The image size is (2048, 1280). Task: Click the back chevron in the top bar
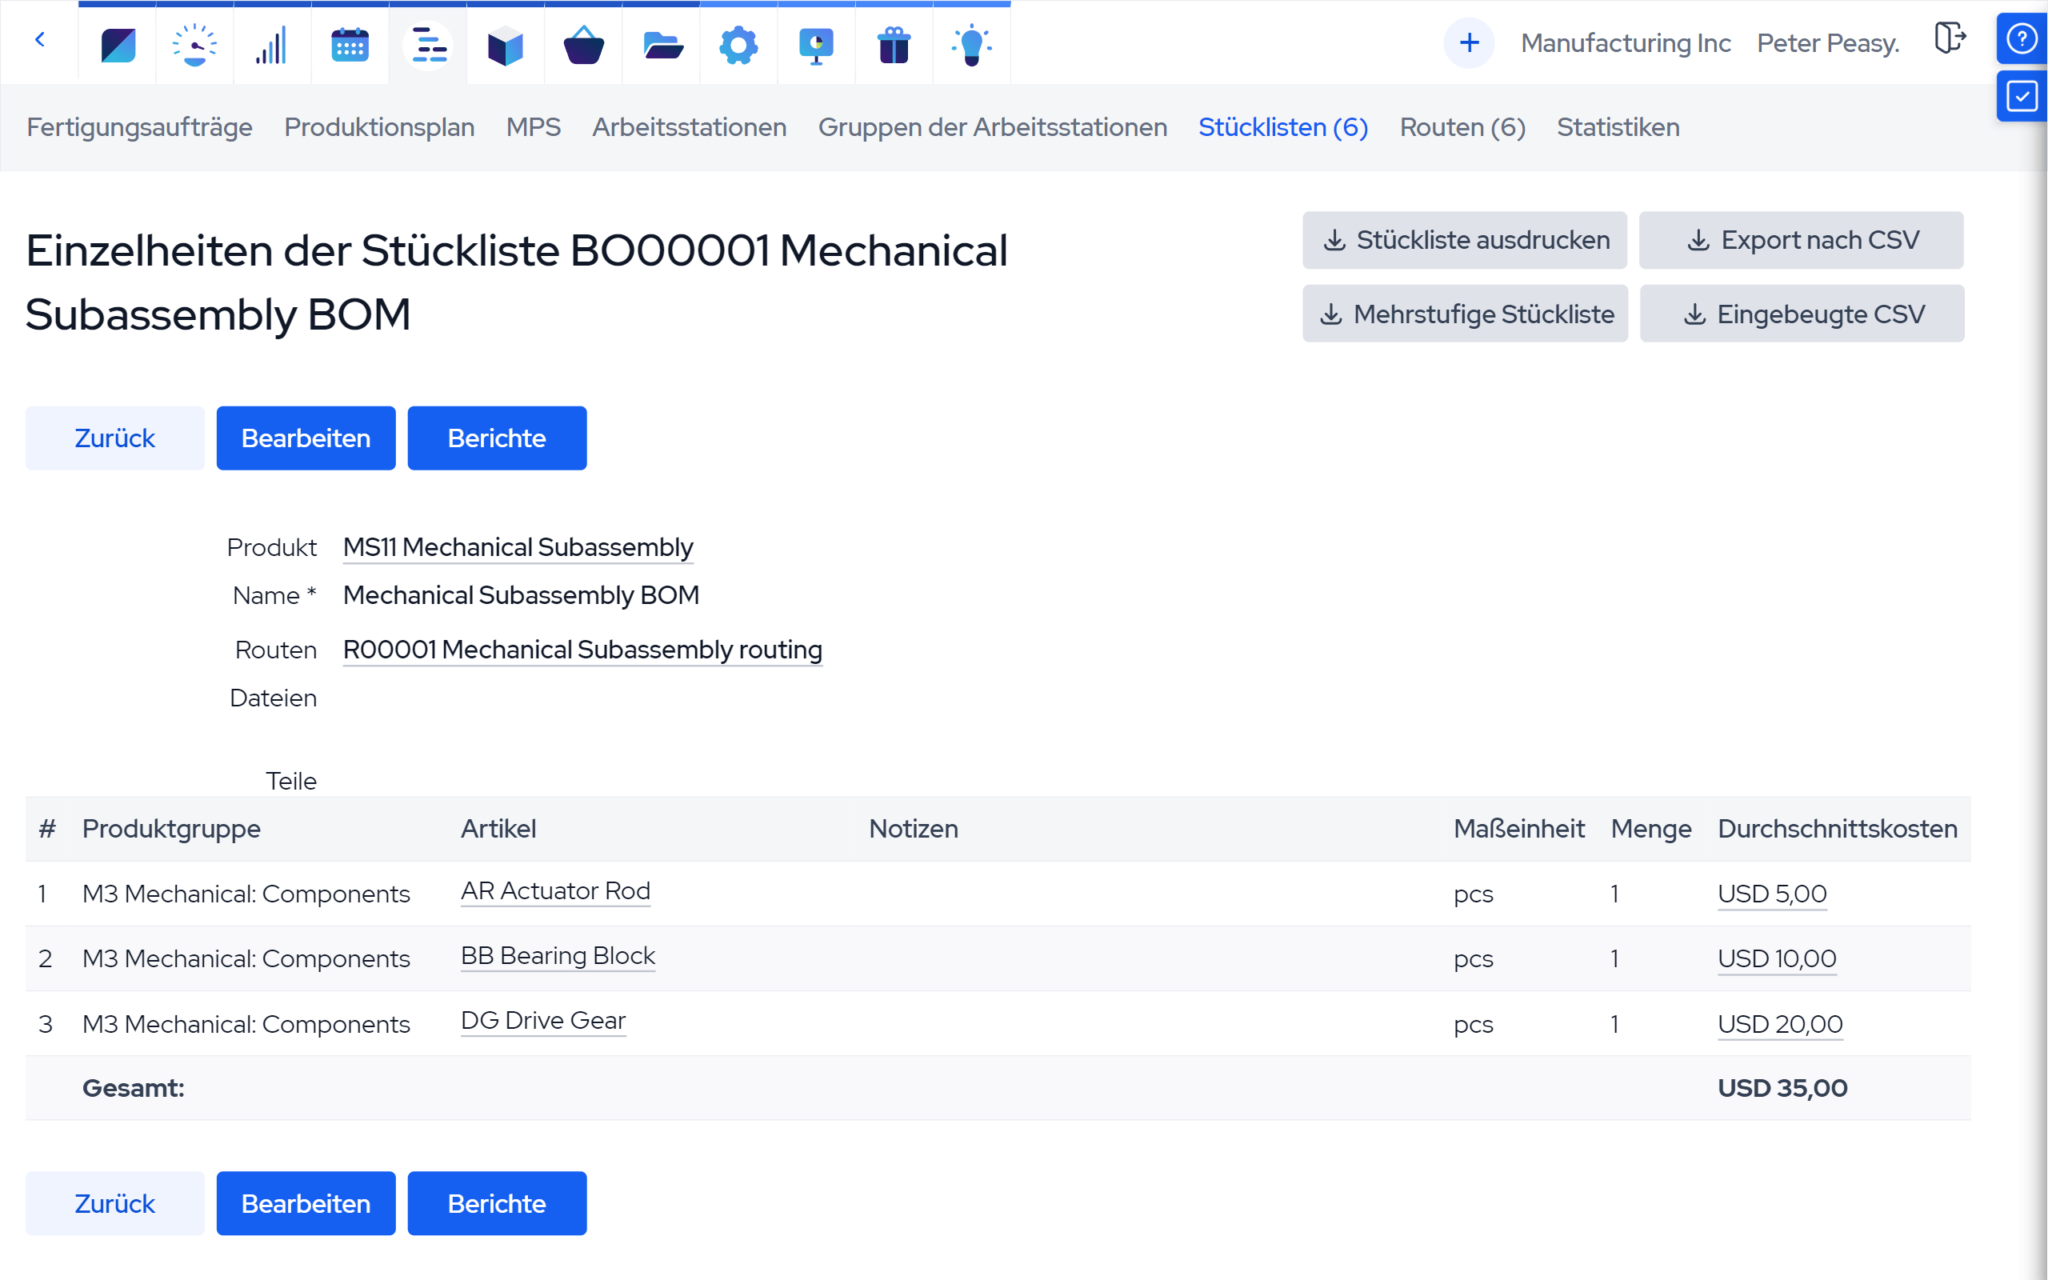40,40
